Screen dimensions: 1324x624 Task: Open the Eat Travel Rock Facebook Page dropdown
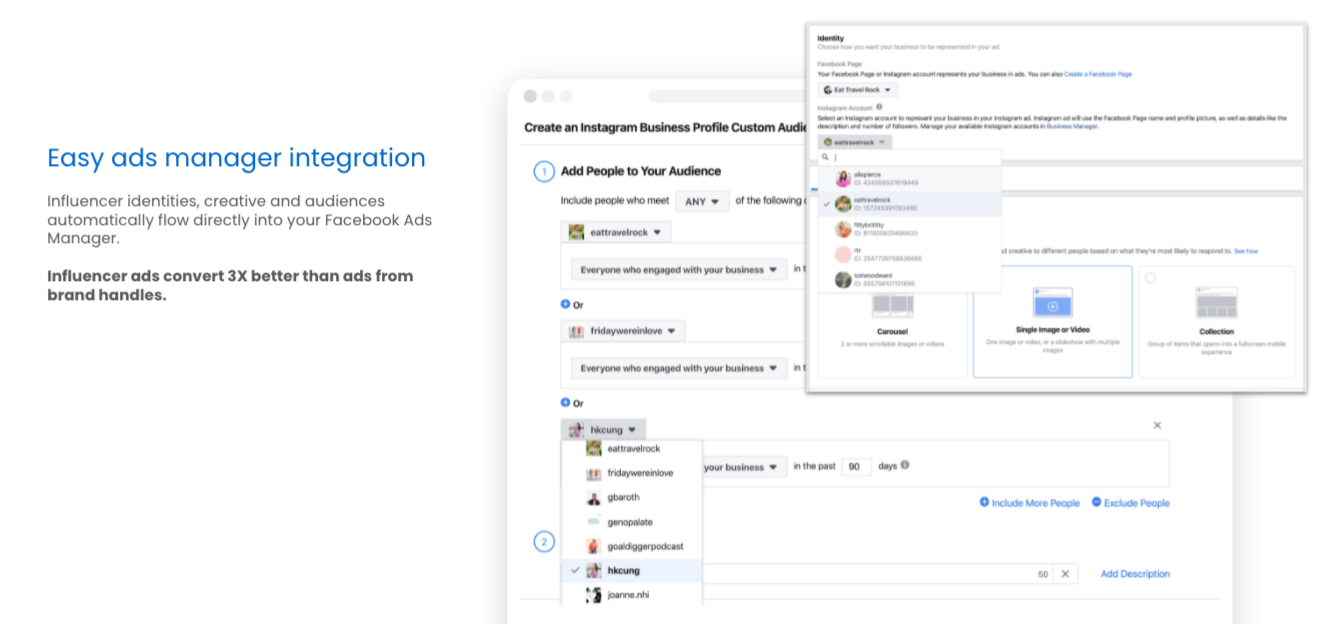coord(858,90)
